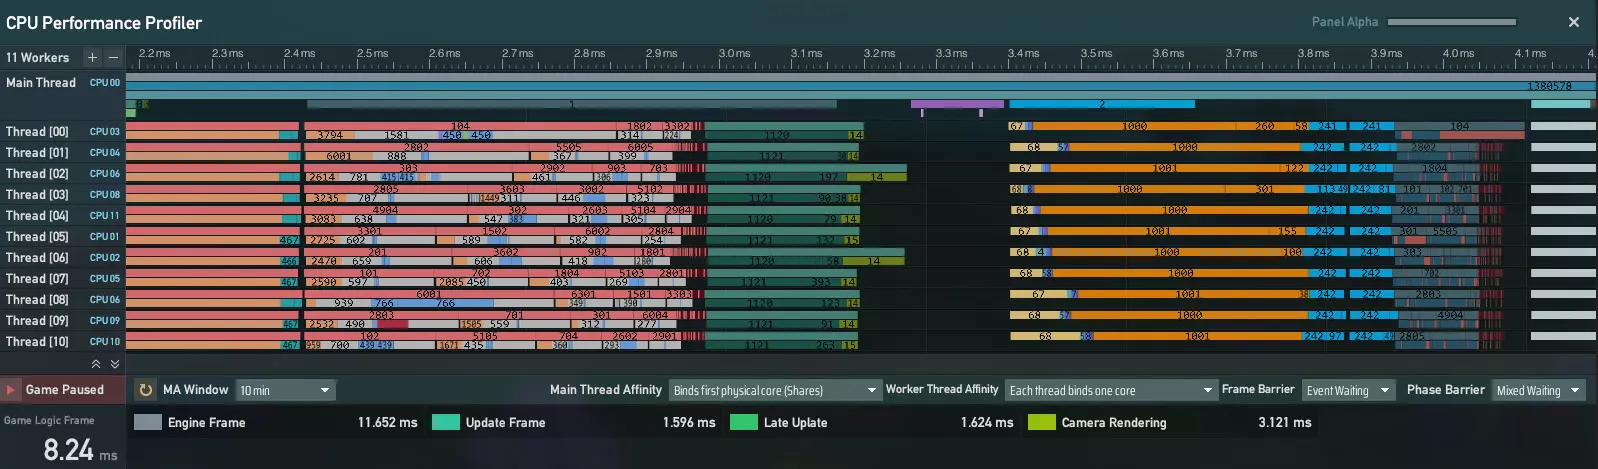Remove a worker with the minus button
1598x469 pixels.
113,57
